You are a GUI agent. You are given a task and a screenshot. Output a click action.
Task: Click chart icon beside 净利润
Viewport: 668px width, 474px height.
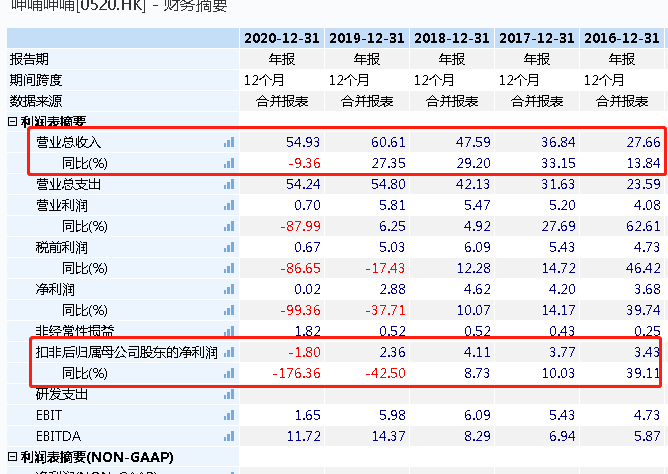(x=229, y=289)
